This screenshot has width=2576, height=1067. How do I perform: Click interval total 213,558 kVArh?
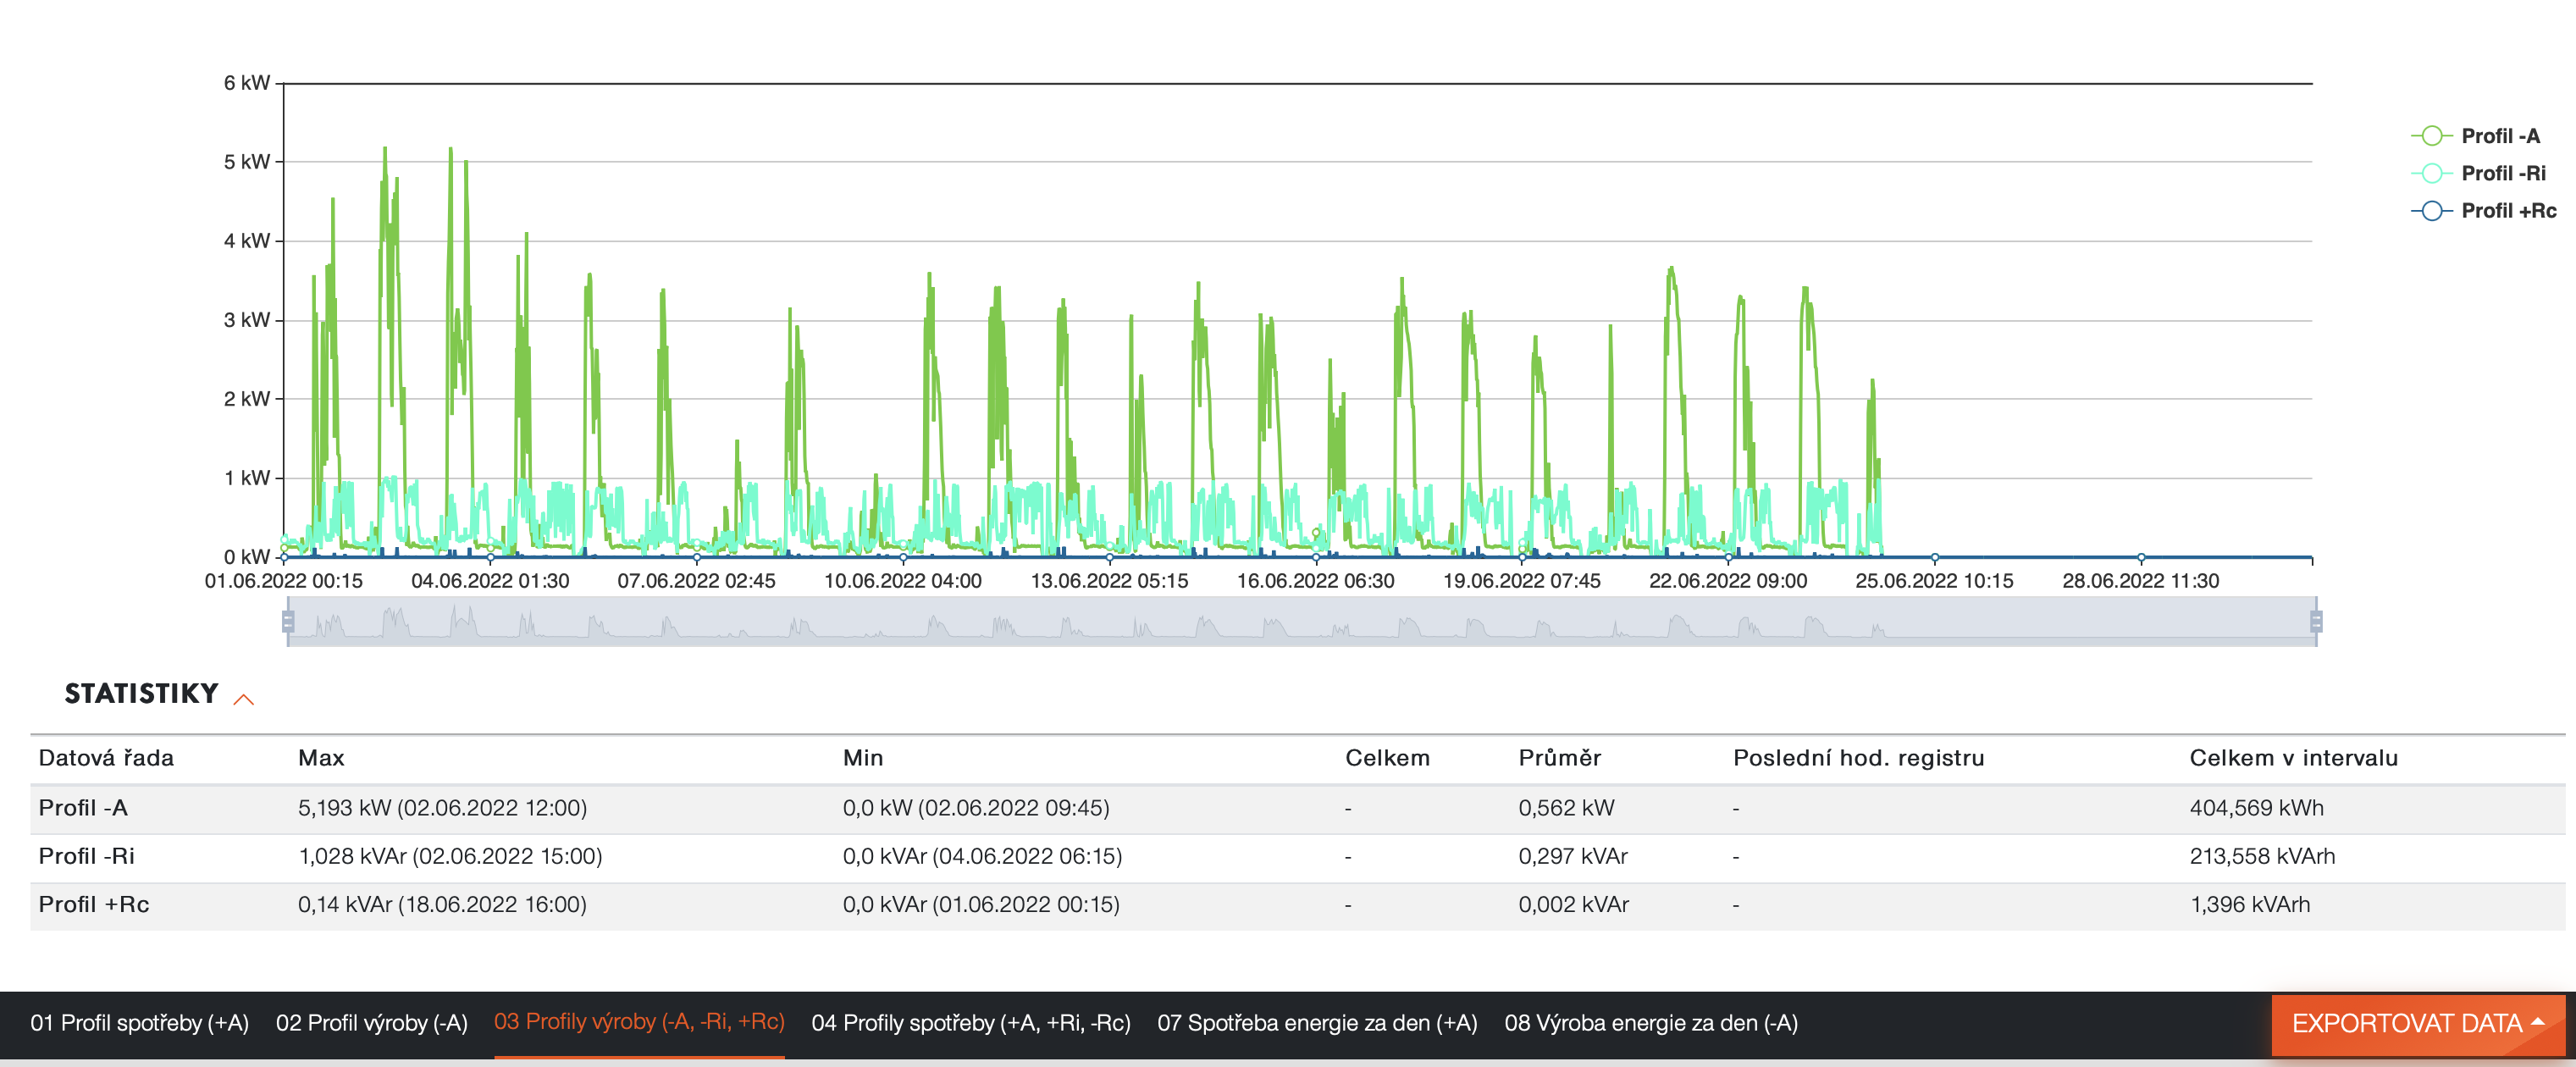(2262, 856)
